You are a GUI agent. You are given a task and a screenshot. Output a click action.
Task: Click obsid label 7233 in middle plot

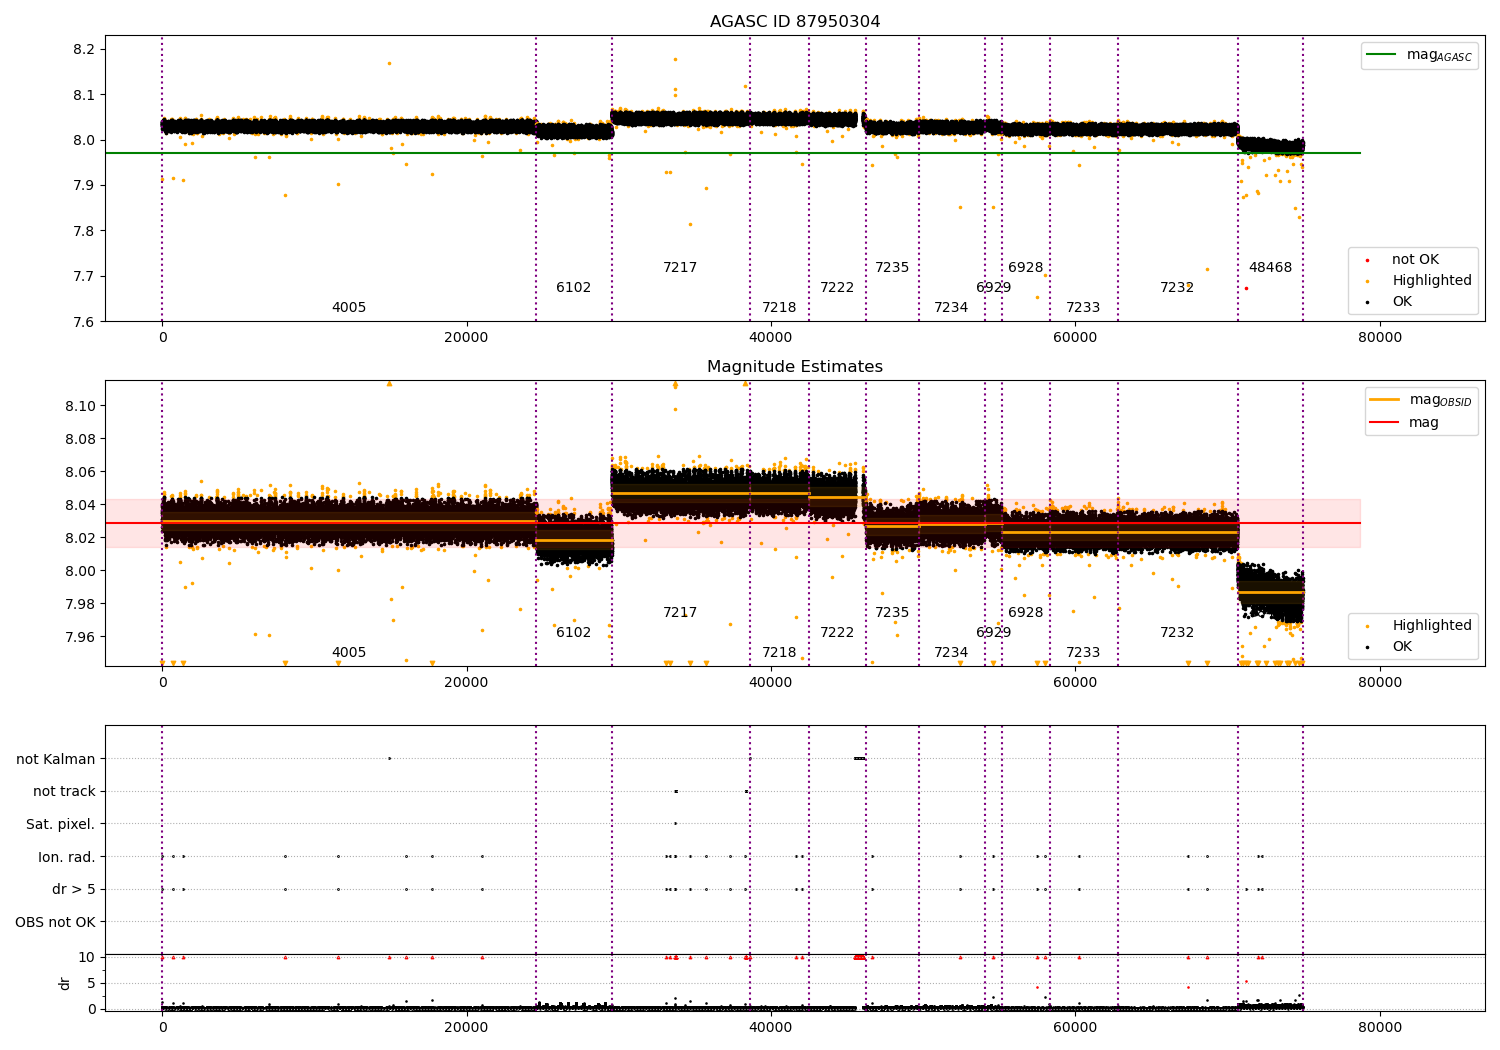click(x=1083, y=653)
